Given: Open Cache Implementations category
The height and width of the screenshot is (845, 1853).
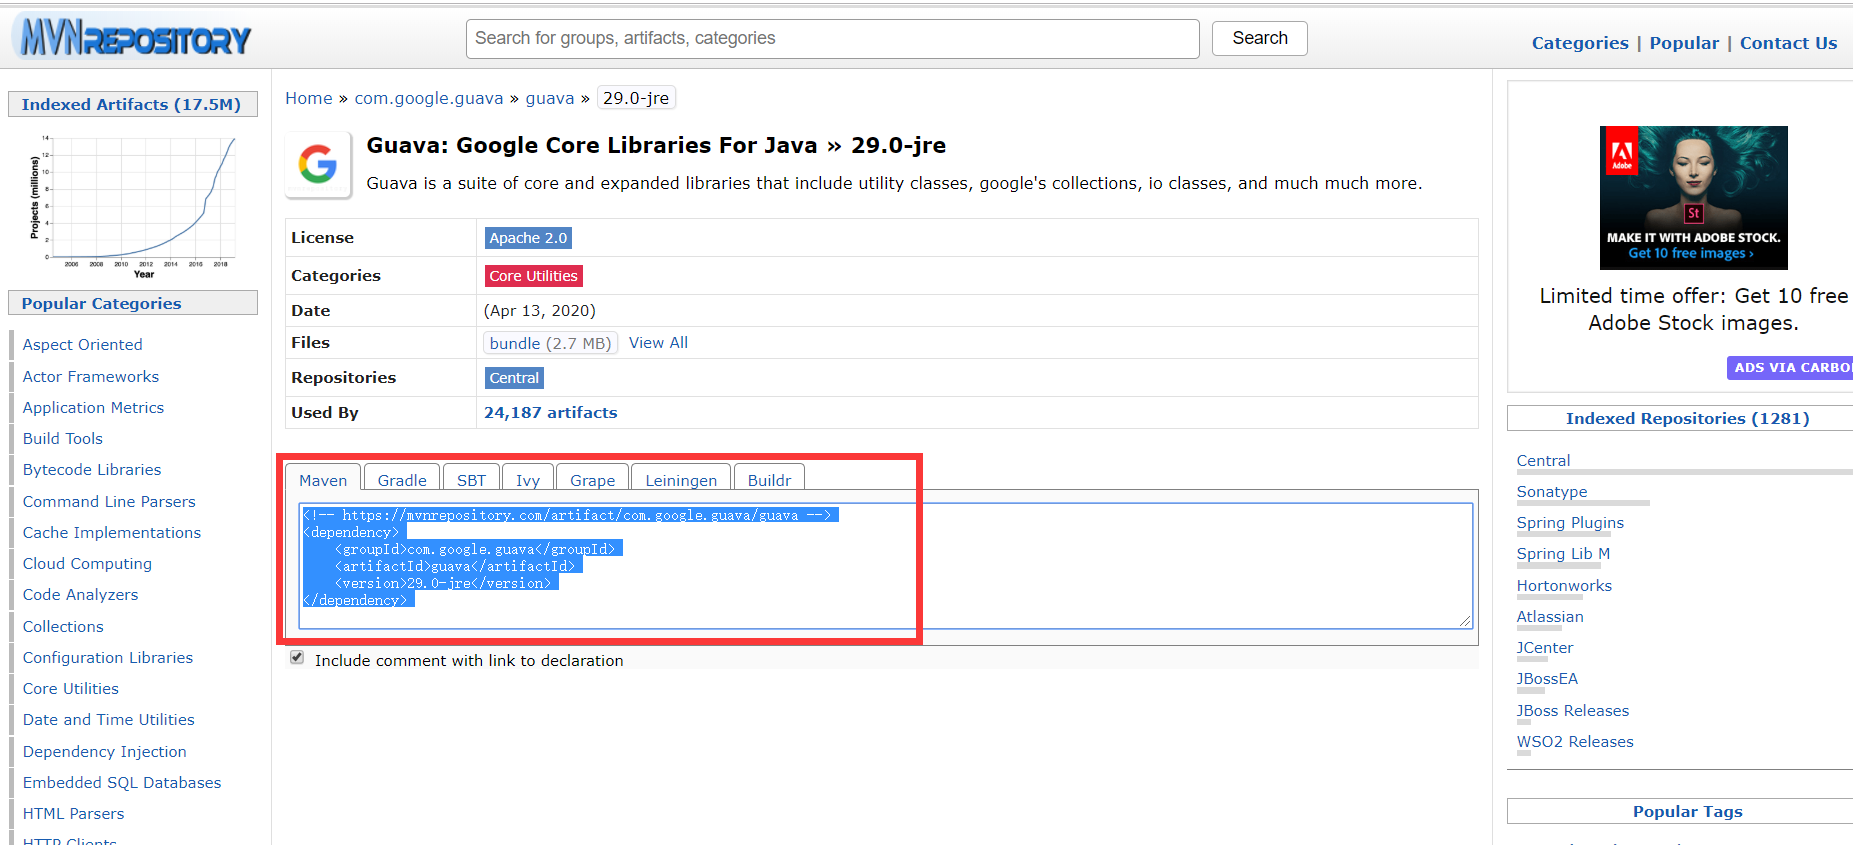Looking at the screenshot, I should coord(112,533).
